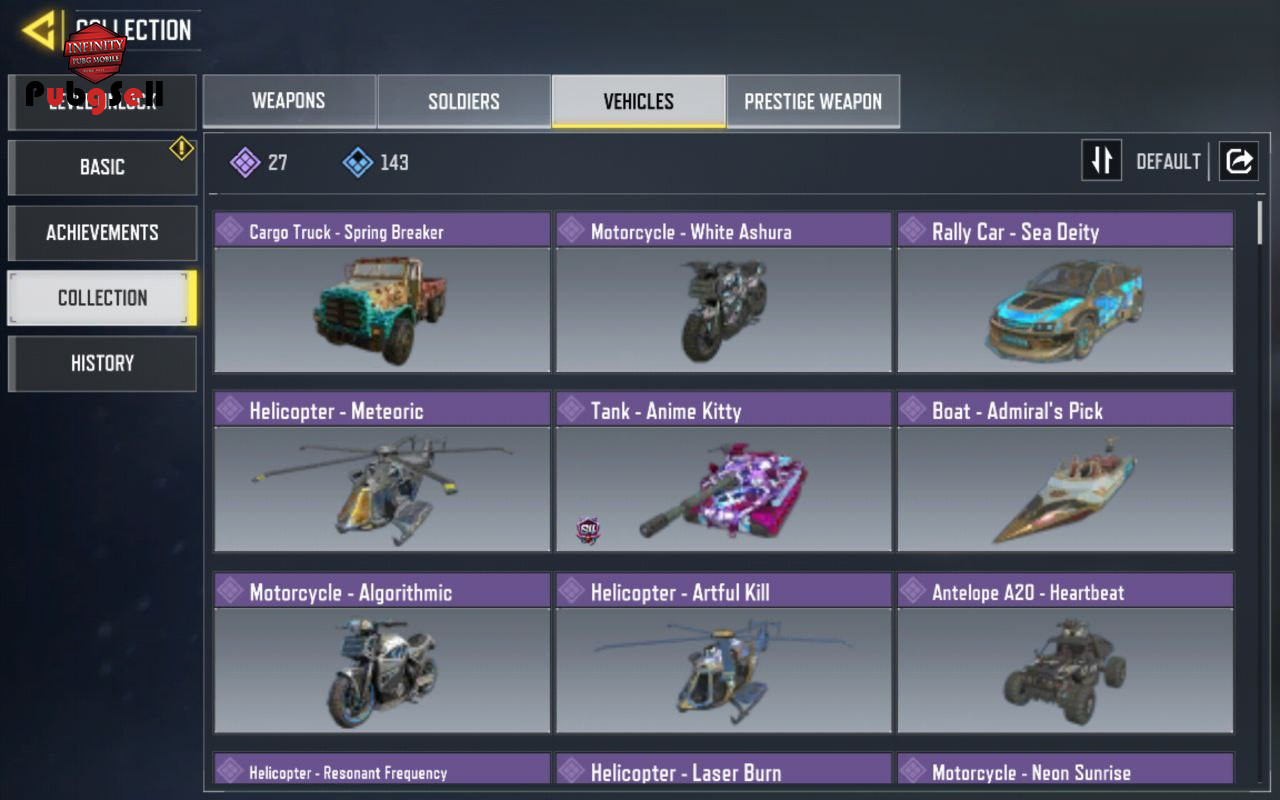Open the Achievements section
Viewport: 1280px width, 800px height.
(x=102, y=232)
